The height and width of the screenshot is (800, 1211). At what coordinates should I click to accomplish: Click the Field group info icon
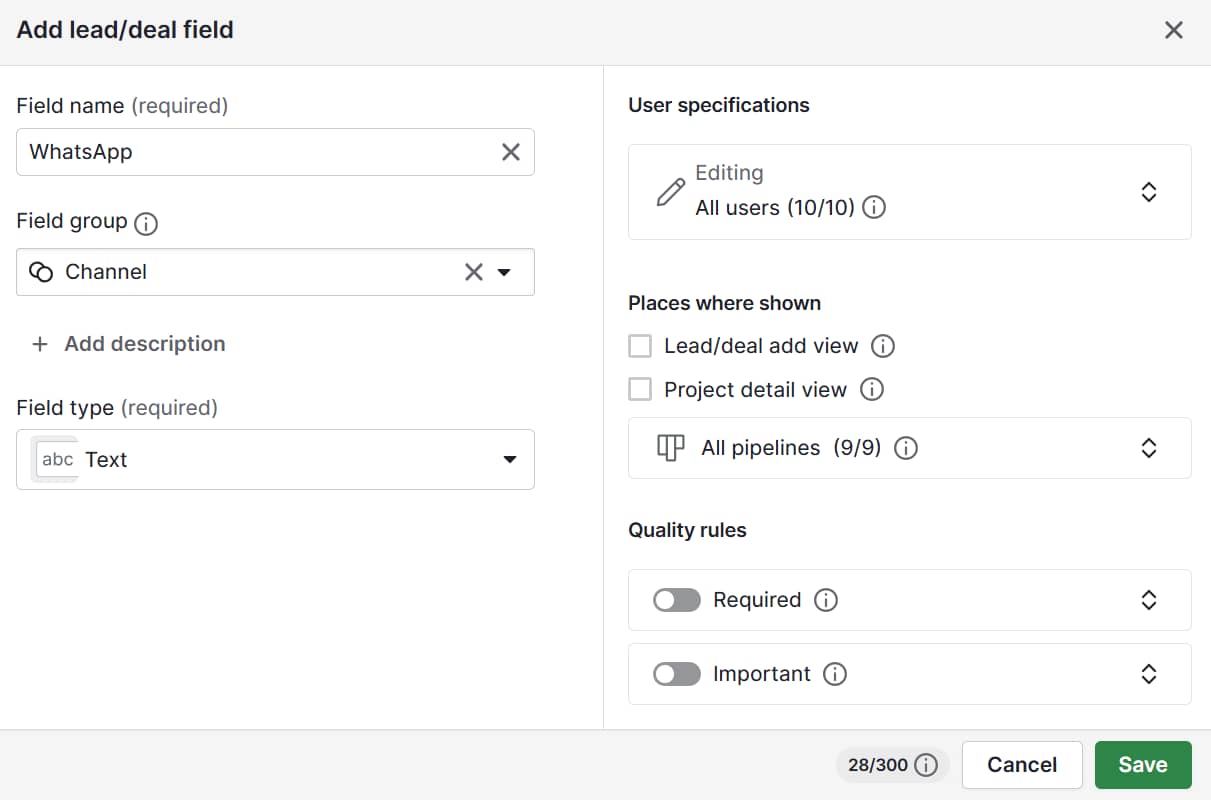(x=145, y=222)
